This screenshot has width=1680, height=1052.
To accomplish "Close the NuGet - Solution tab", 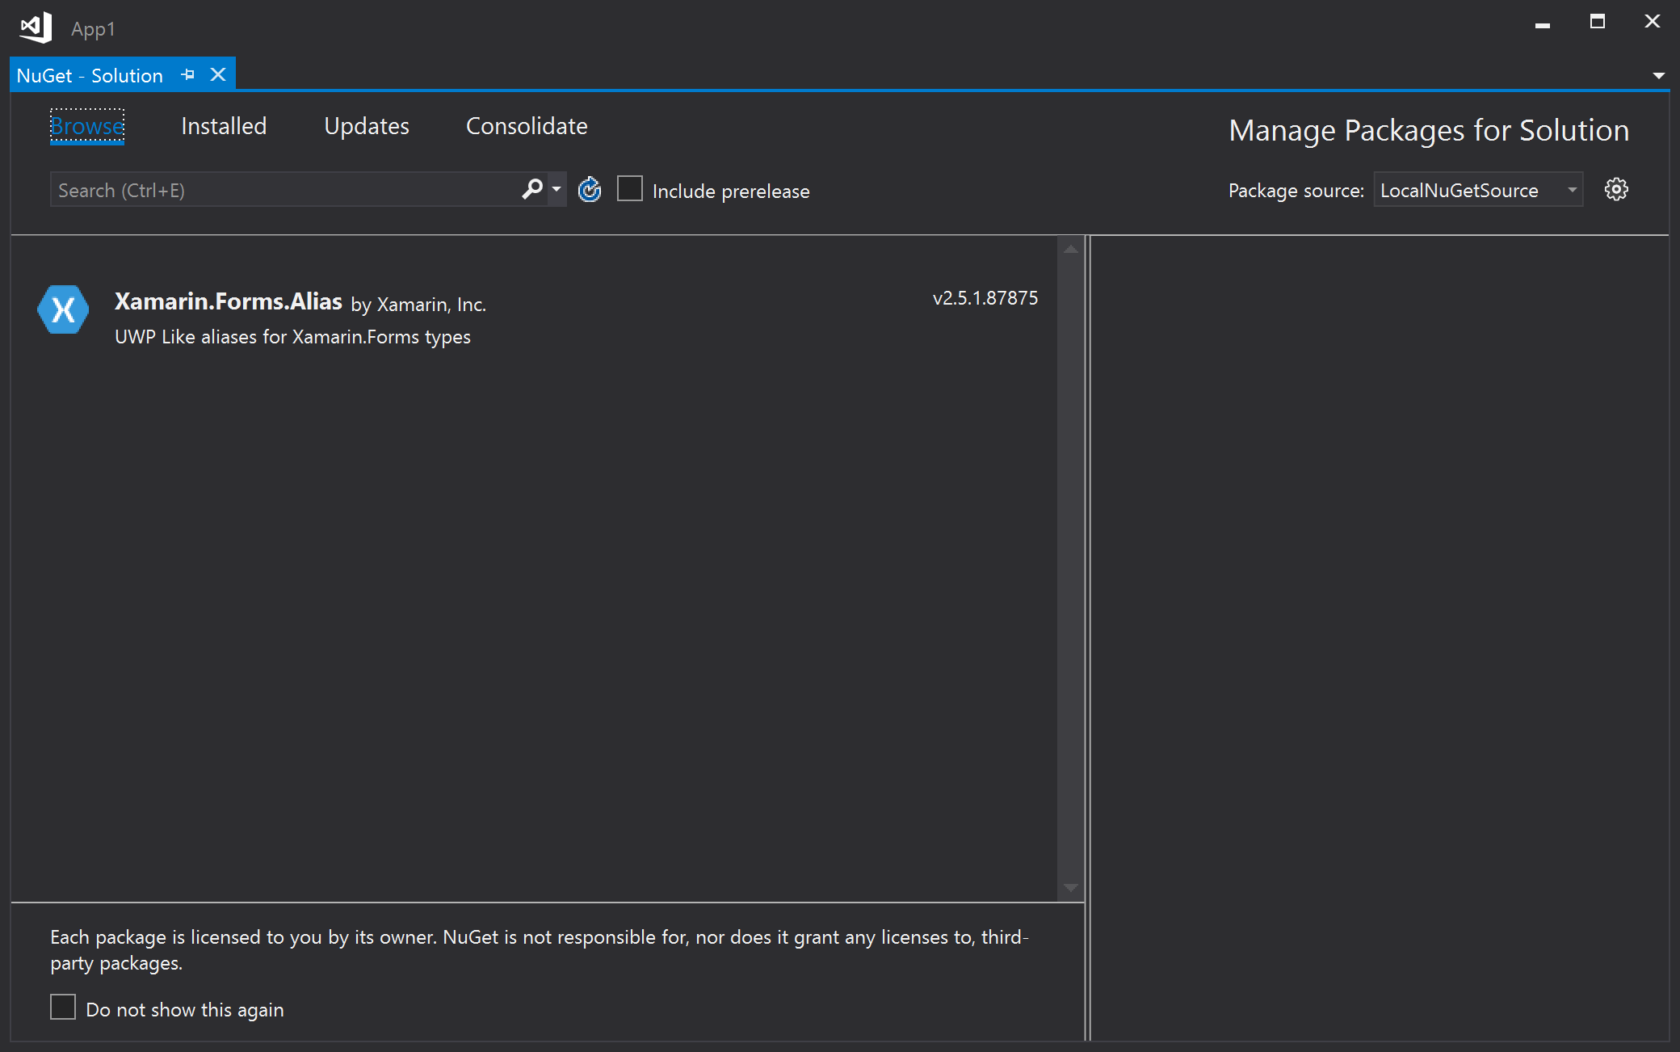I will [218, 74].
